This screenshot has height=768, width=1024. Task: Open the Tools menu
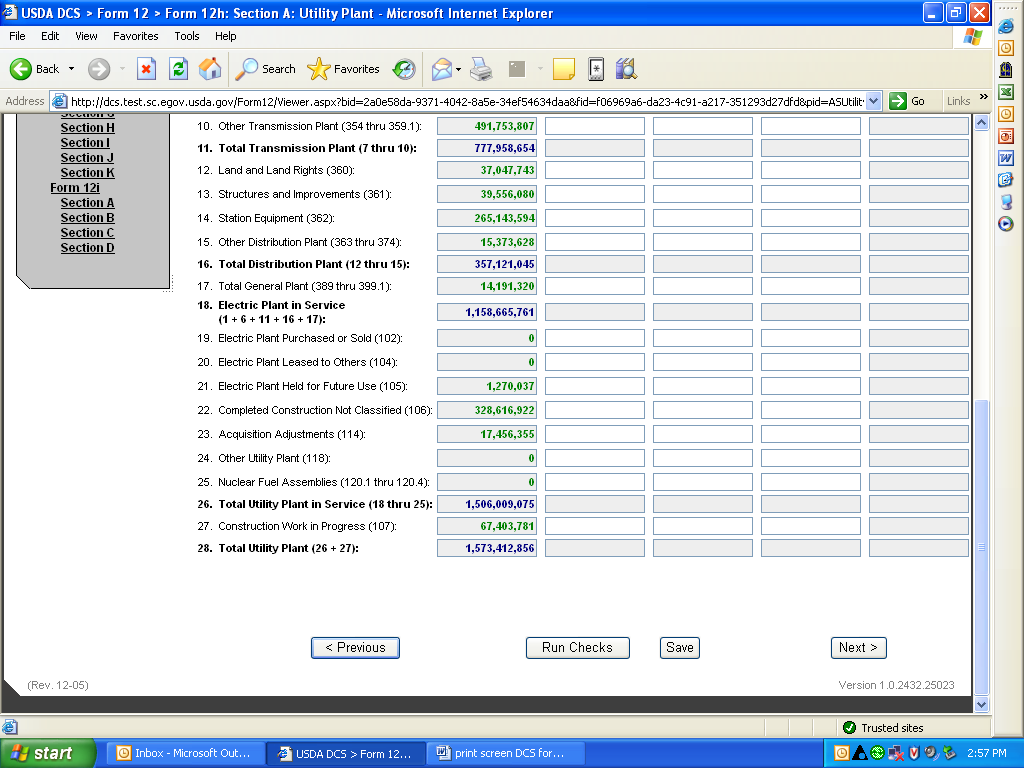[187, 36]
